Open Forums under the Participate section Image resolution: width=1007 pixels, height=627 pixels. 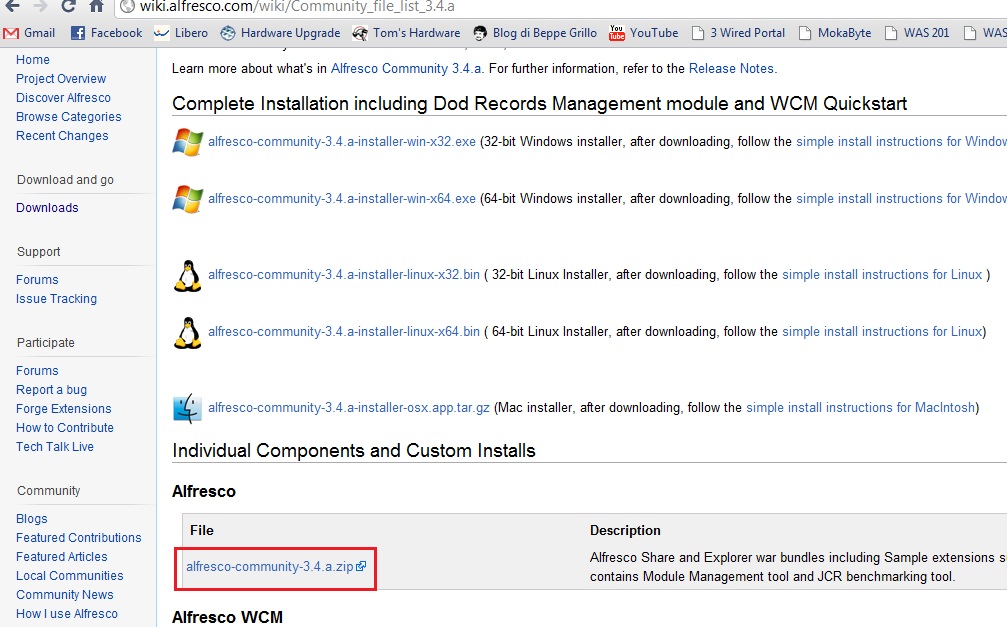pos(37,371)
